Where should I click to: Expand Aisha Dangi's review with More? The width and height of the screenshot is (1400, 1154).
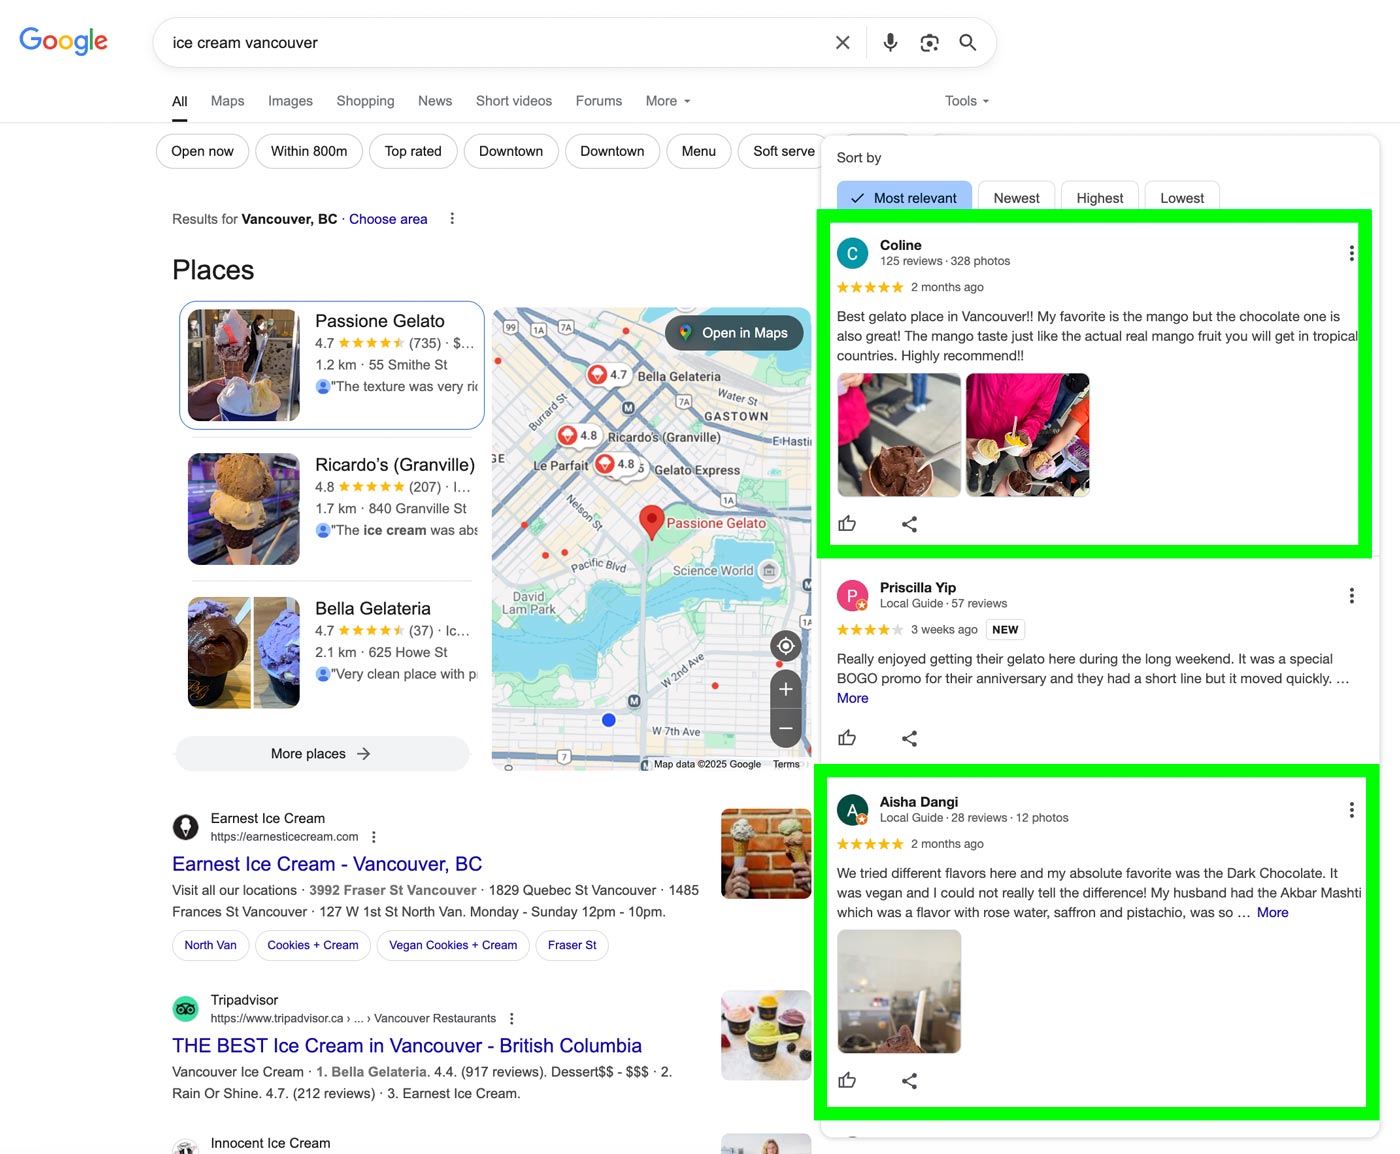click(x=1272, y=912)
